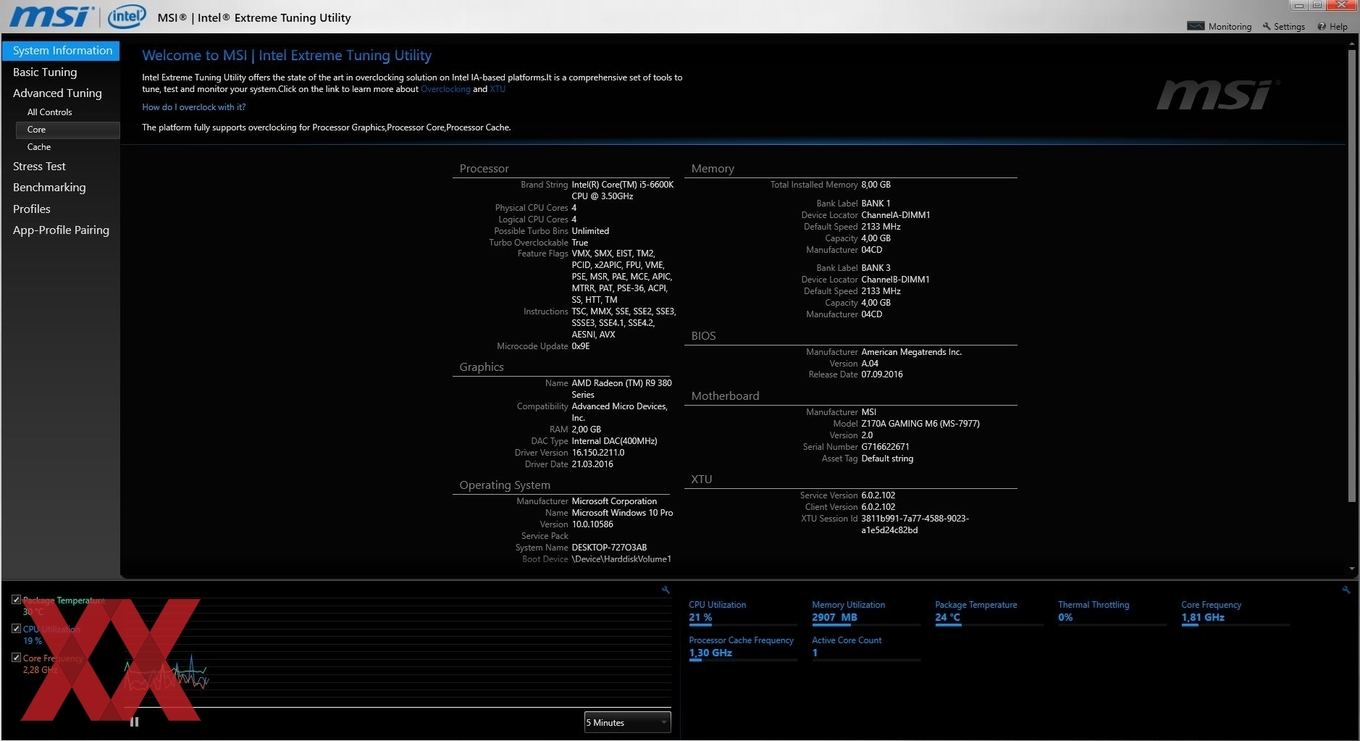Click the Memory Utilization 2907 MB tile
Screen dimensions: 1360x741
(x=866, y=612)
